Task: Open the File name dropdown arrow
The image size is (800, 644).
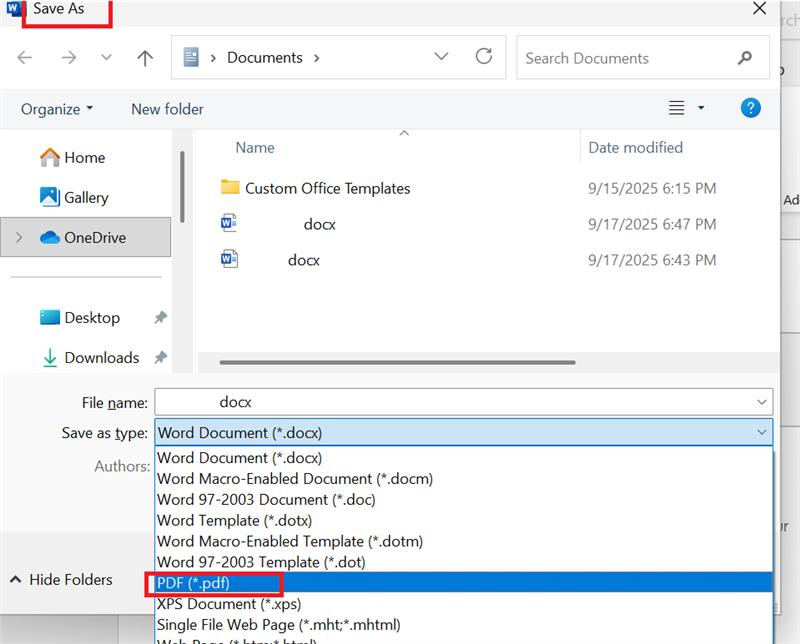Action: pyautogui.click(x=762, y=402)
